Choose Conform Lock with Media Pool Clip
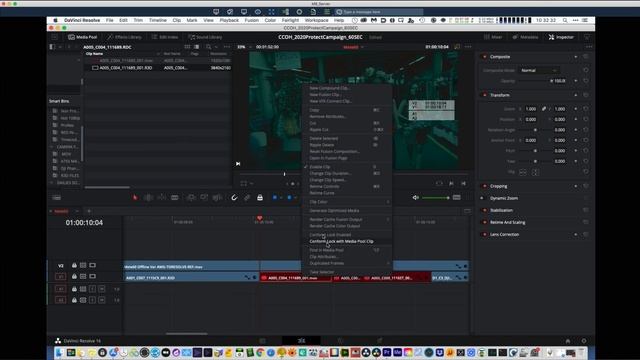The image size is (640, 360). pyautogui.click(x=347, y=241)
